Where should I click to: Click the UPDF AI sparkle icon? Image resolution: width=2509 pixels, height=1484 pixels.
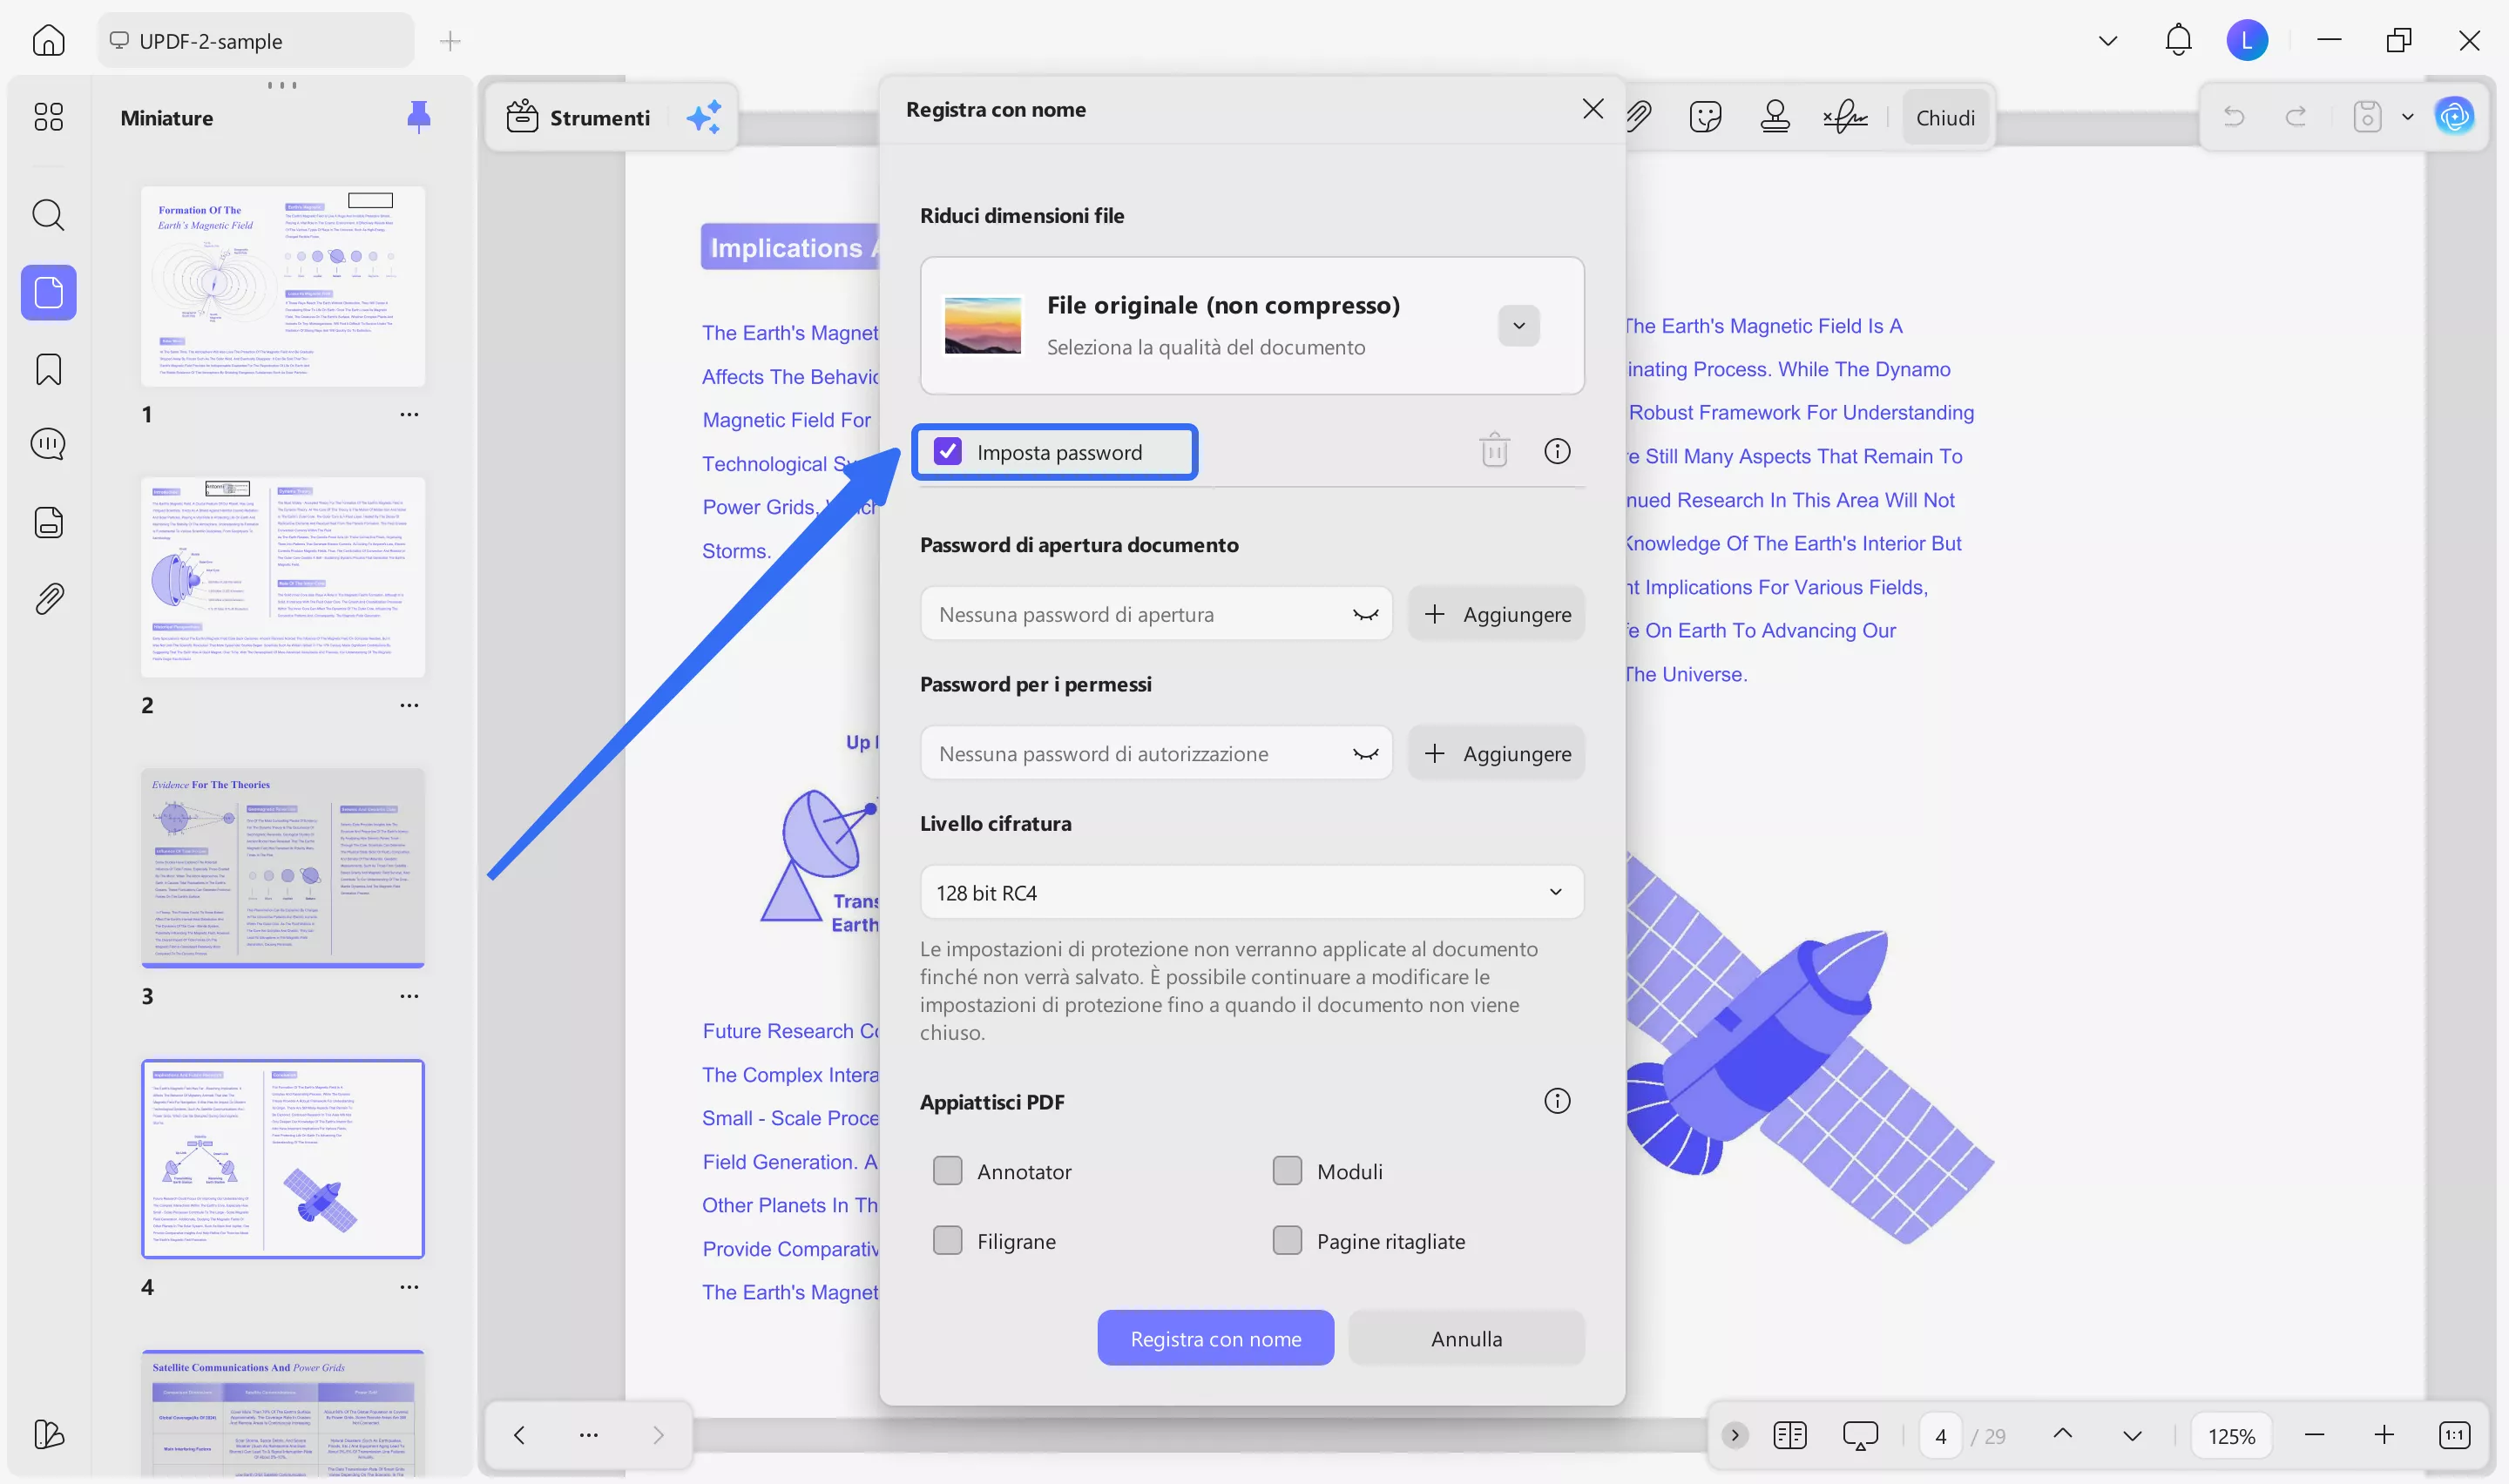point(703,118)
